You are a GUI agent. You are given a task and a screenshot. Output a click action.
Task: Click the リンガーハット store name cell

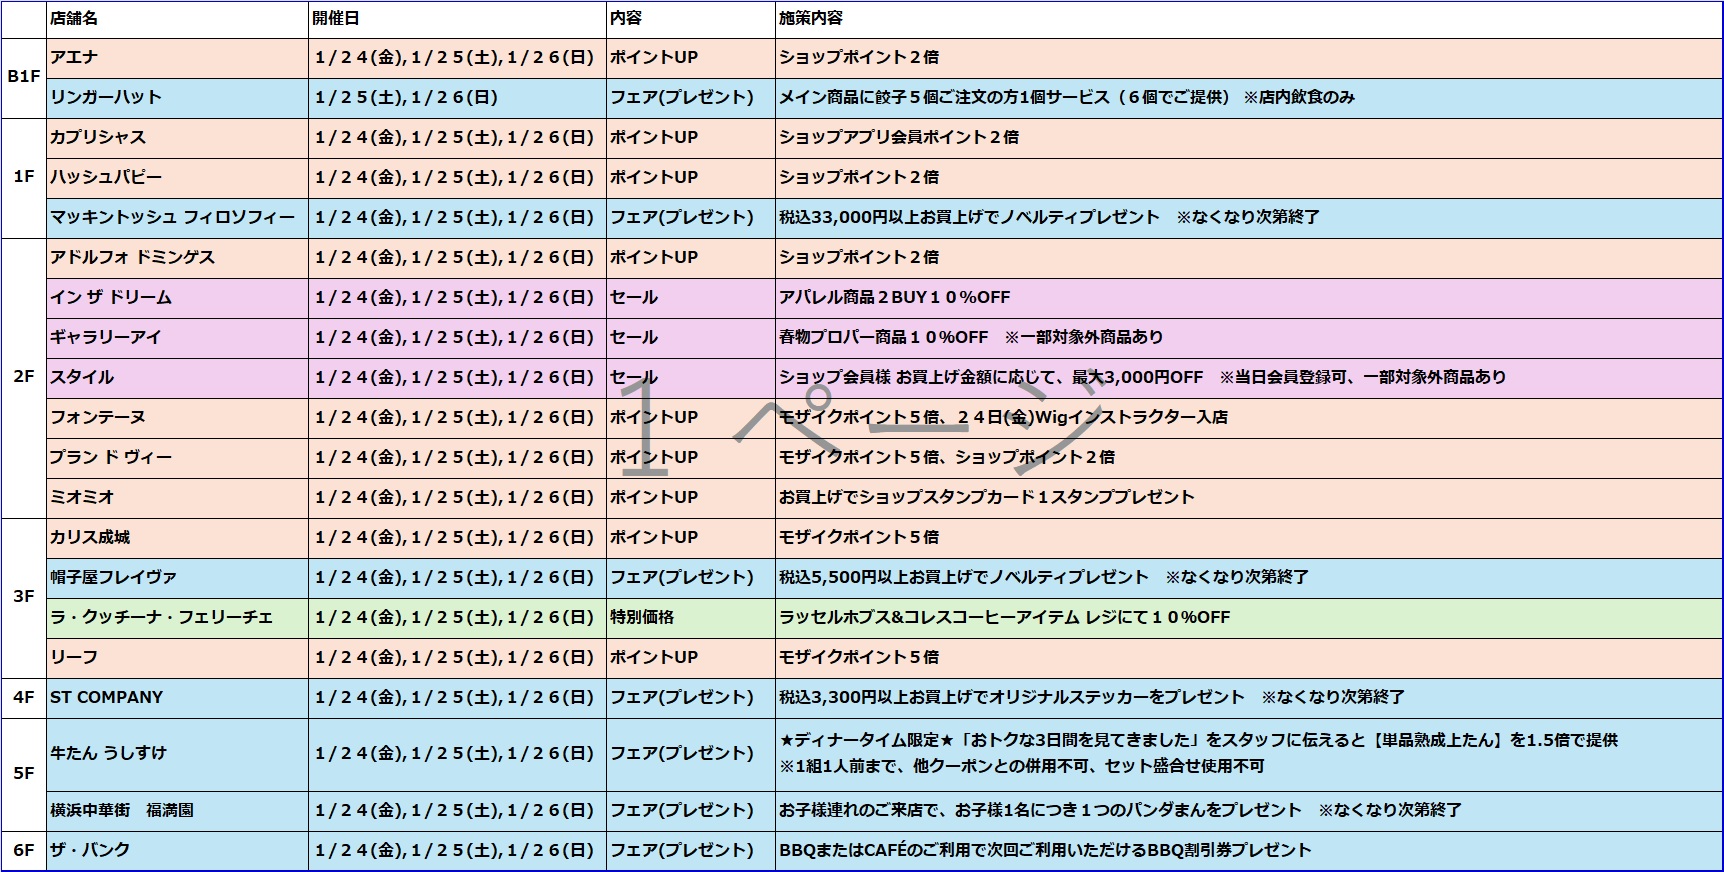click(177, 98)
